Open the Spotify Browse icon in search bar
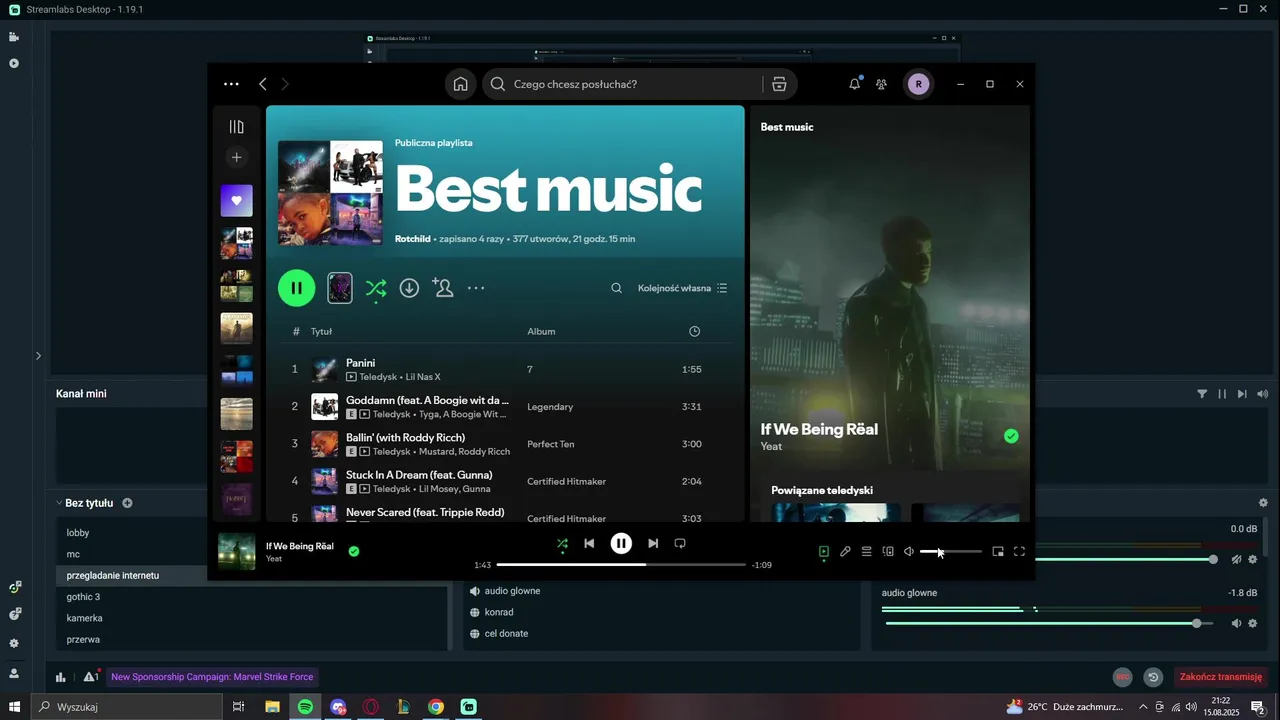The image size is (1280, 720). 779,84
